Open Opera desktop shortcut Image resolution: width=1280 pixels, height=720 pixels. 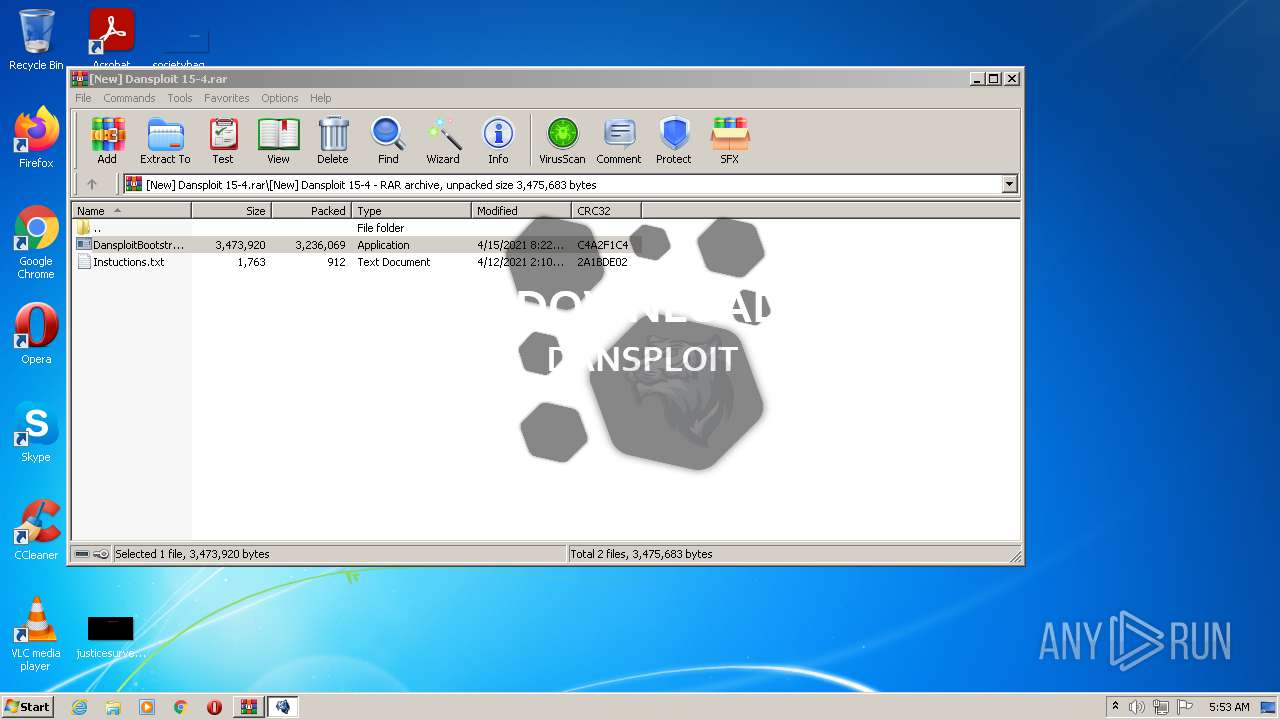(36, 334)
